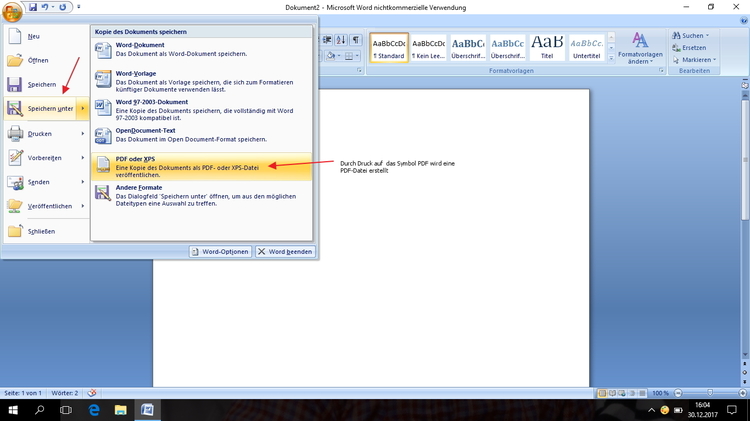The width and height of the screenshot is (750, 421).
Task: Apply the Titel style
Action: pos(547,48)
